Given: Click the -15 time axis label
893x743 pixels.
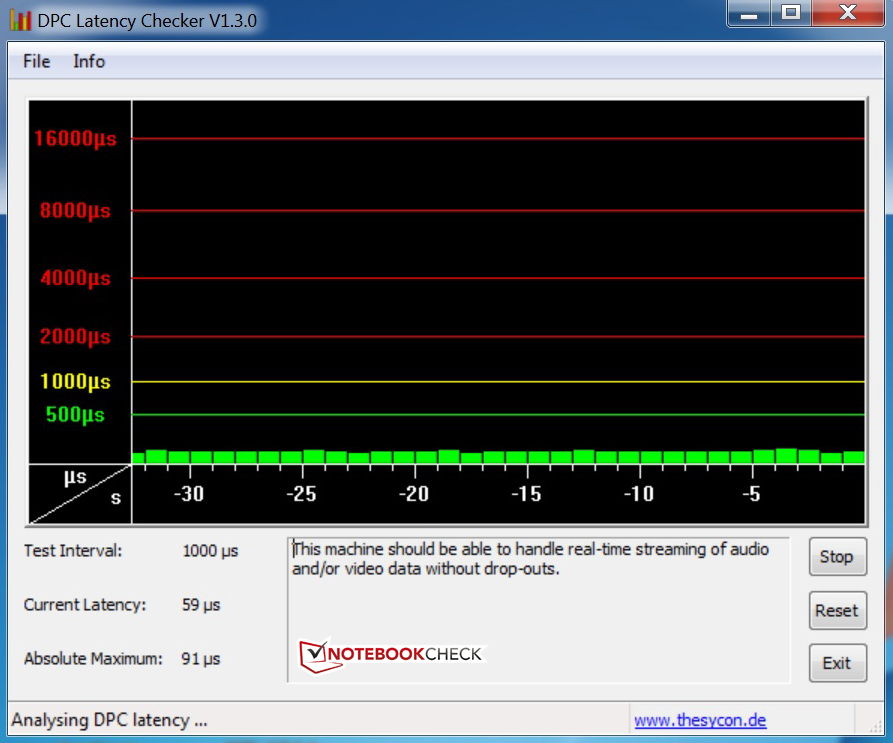Looking at the screenshot, I should [x=526, y=494].
